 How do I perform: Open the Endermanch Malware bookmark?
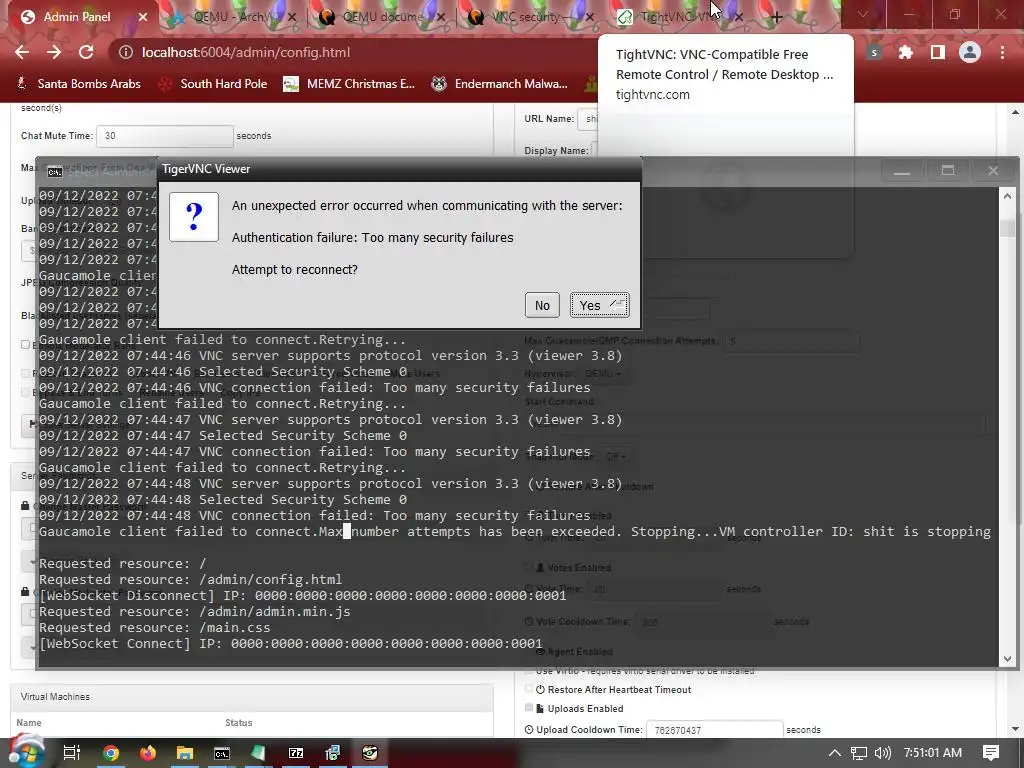pos(500,84)
